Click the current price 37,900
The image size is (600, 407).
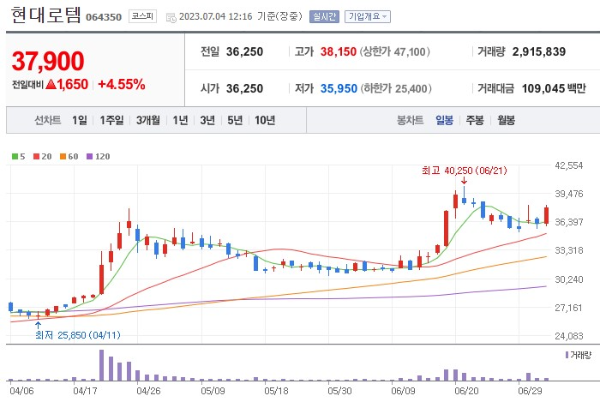[48, 61]
